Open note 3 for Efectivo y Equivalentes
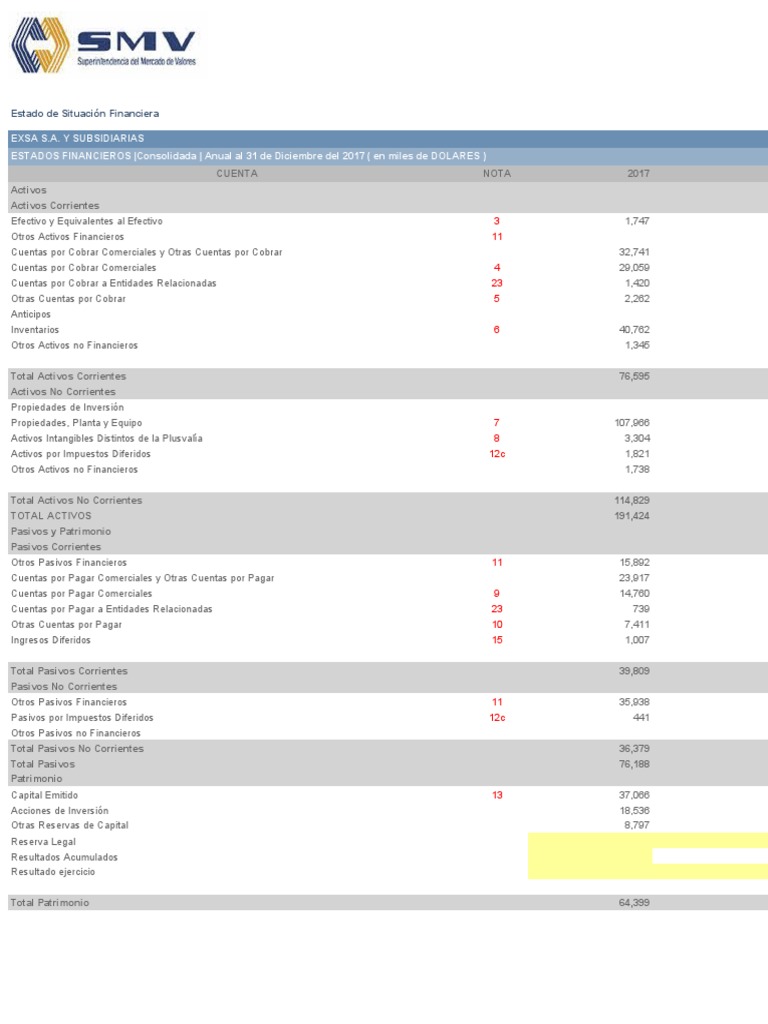 click(x=496, y=221)
